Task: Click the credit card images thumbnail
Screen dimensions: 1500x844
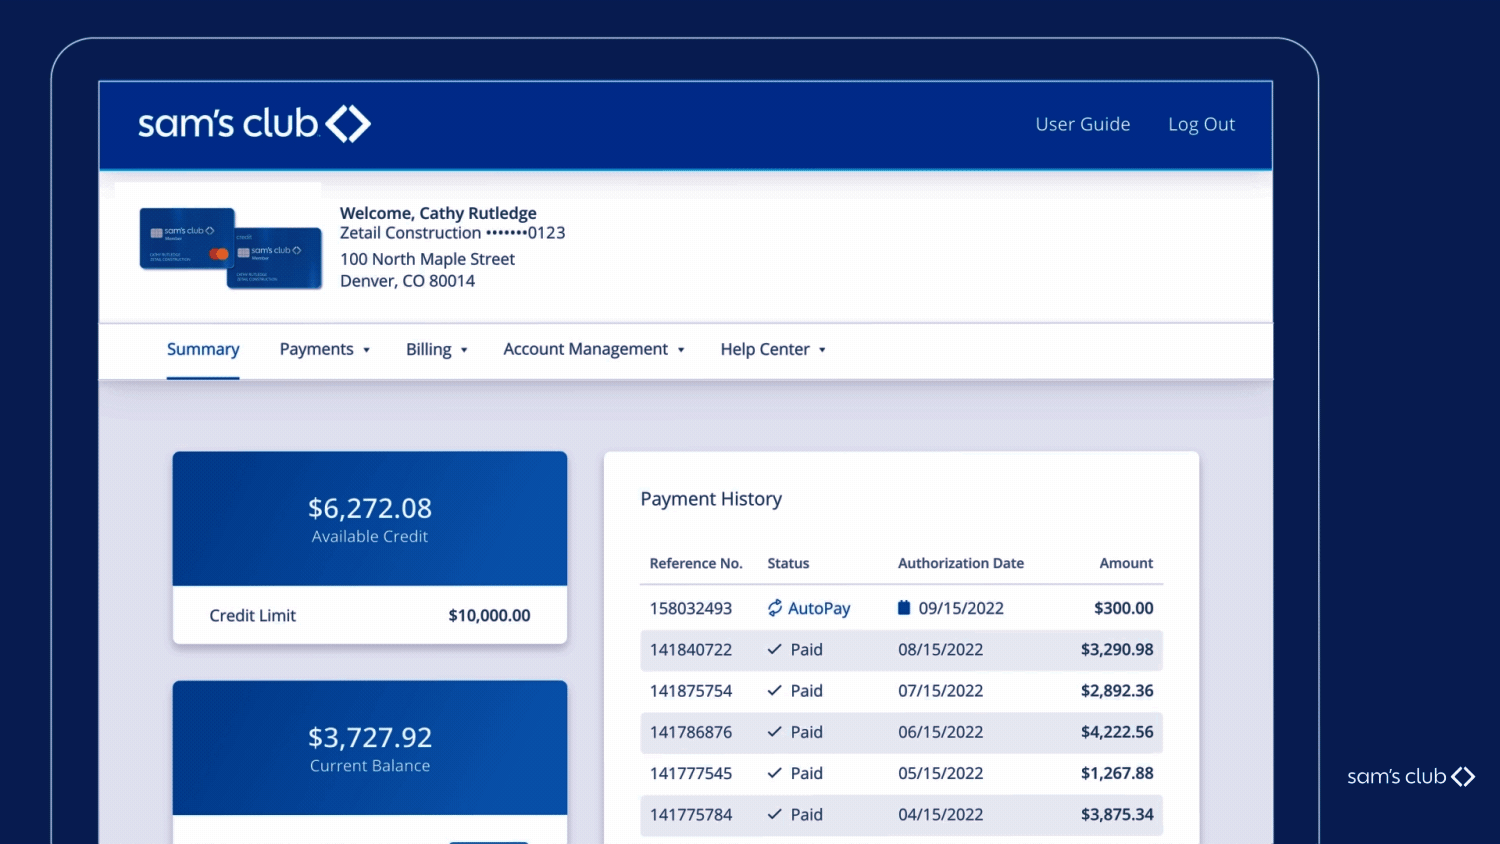Action: click(x=231, y=248)
